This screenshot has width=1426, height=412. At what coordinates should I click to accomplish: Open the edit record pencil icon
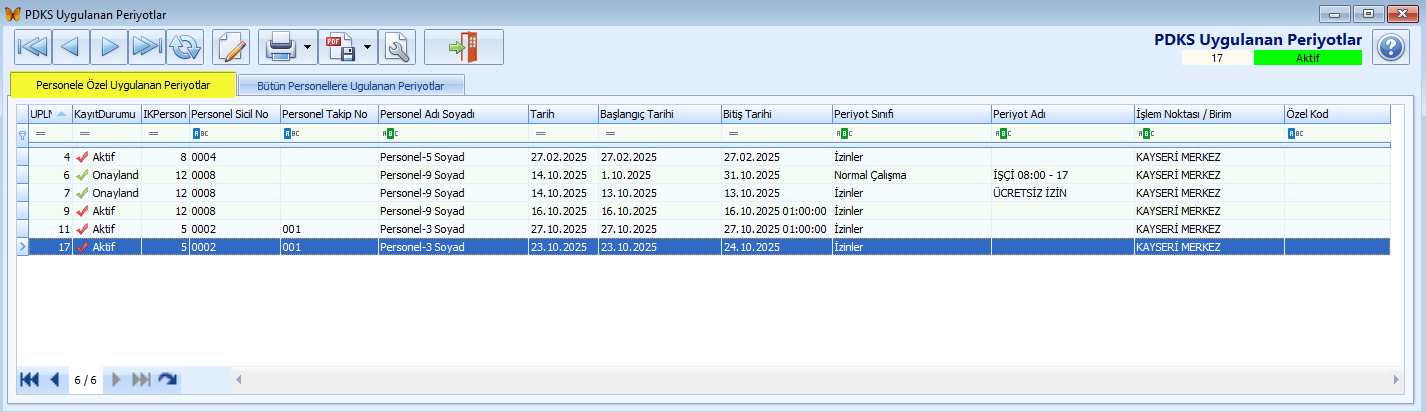pyautogui.click(x=231, y=47)
